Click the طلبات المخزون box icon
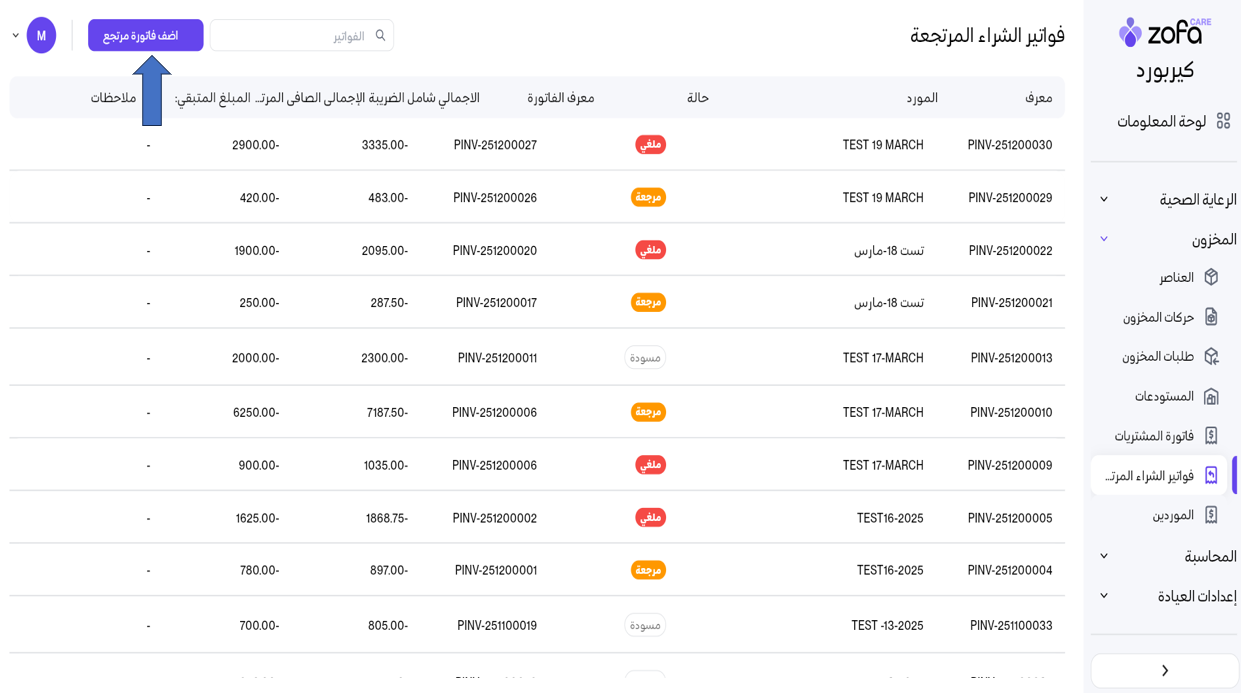The image size is (1241, 693). pos(1211,357)
